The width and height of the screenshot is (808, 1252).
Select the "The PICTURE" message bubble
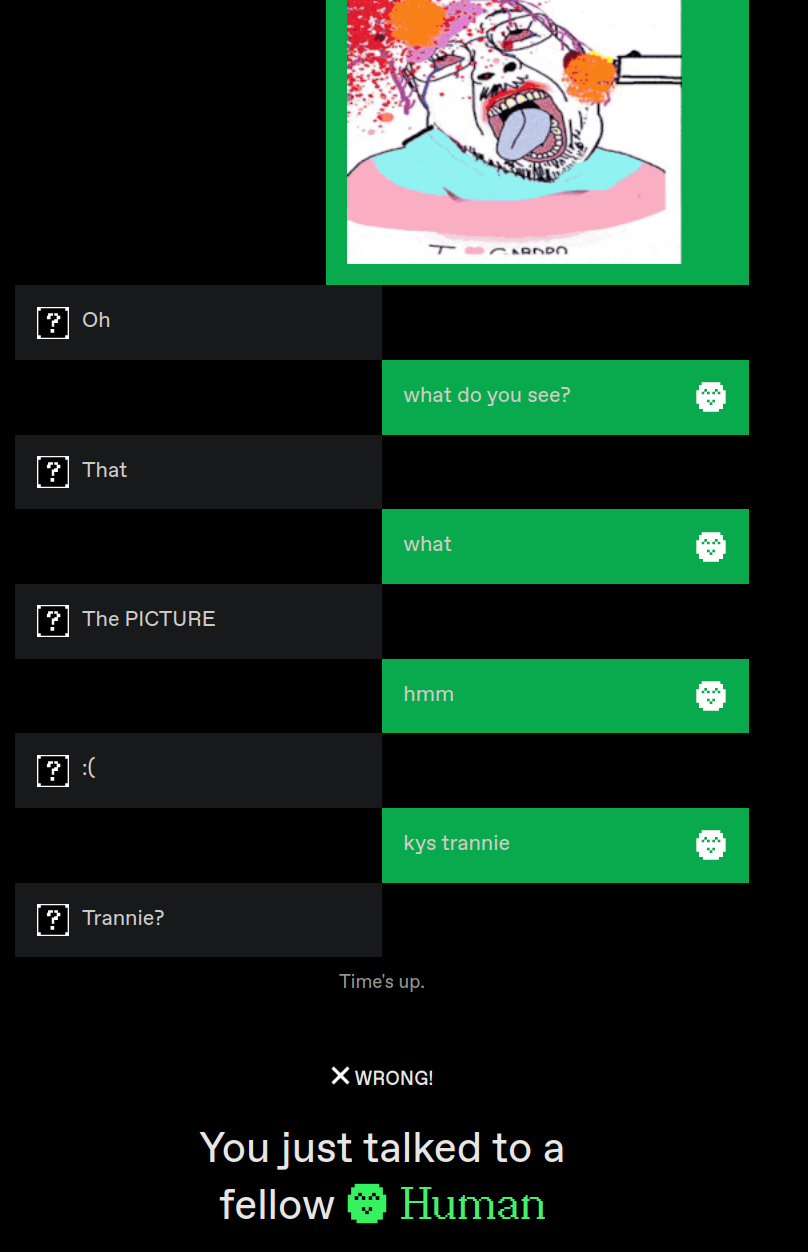tap(198, 621)
